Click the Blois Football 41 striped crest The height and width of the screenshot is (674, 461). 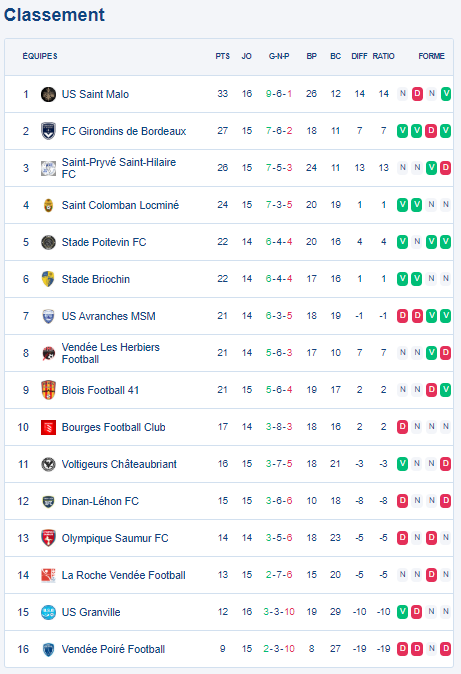48,390
